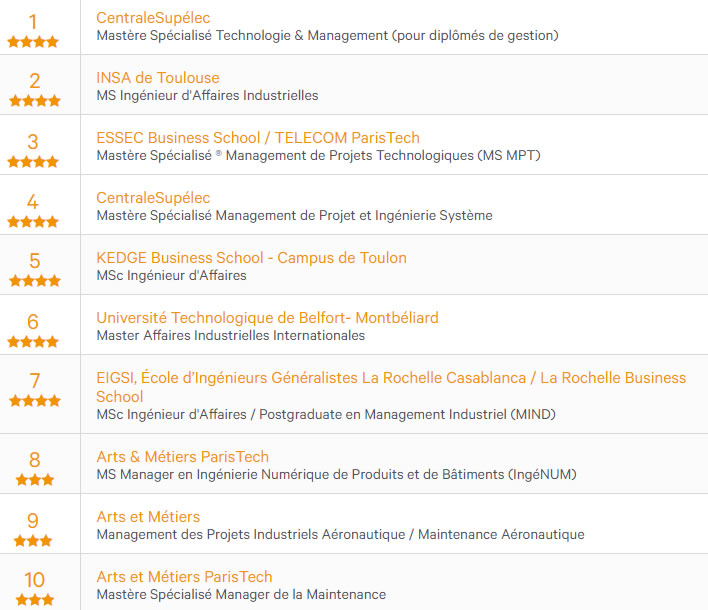Image resolution: width=708 pixels, height=610 pixels.
Task: Open Université Technologique de Belfort-Montbéliard link
Action: [x=267, y=318]
